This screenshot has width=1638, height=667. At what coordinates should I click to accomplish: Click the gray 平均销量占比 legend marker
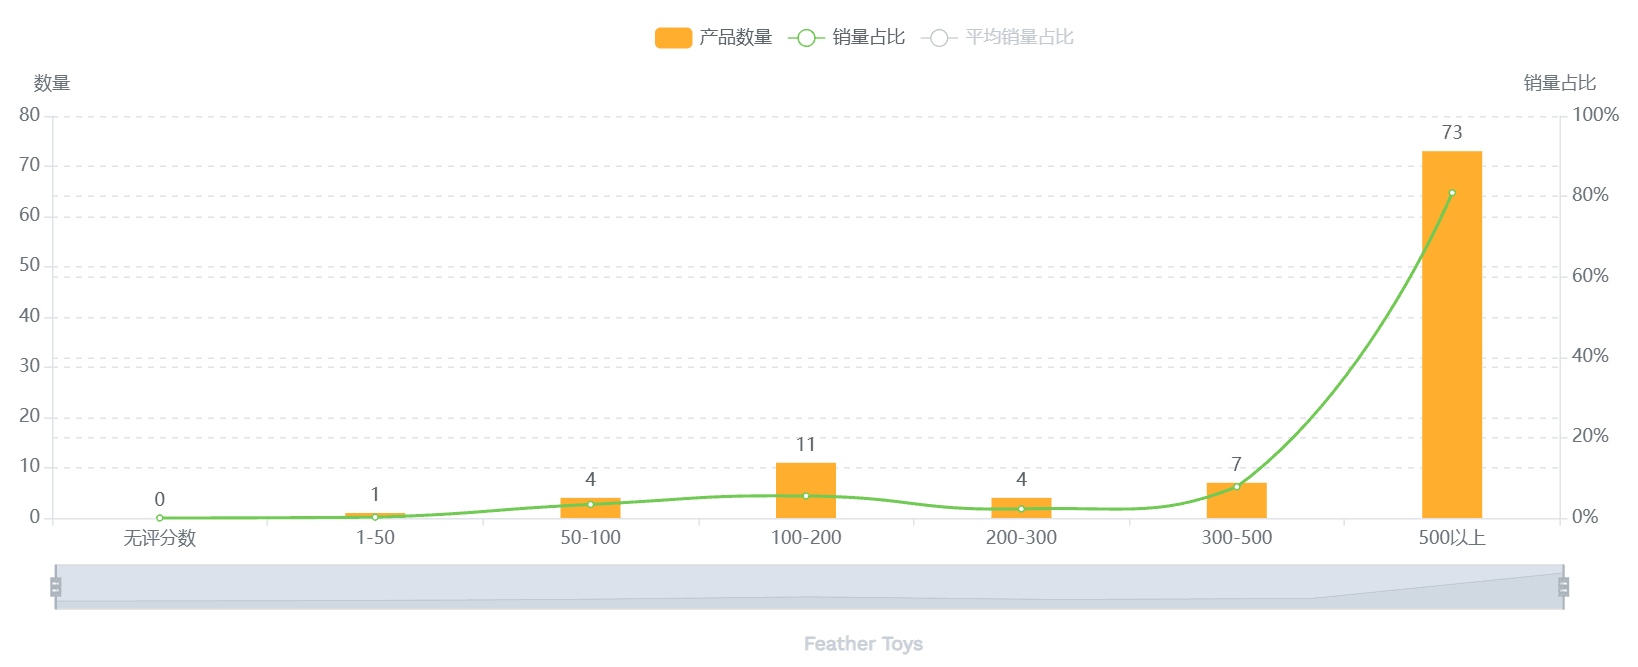click(x=939, y=38)
